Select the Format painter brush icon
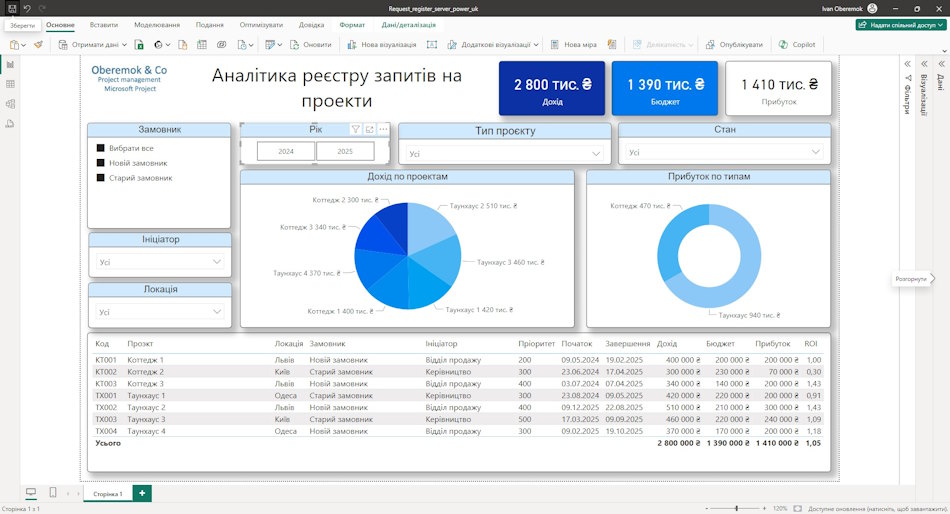Image resolution: width=950 pixels, height=514 pixels. [x=38, y=44]
